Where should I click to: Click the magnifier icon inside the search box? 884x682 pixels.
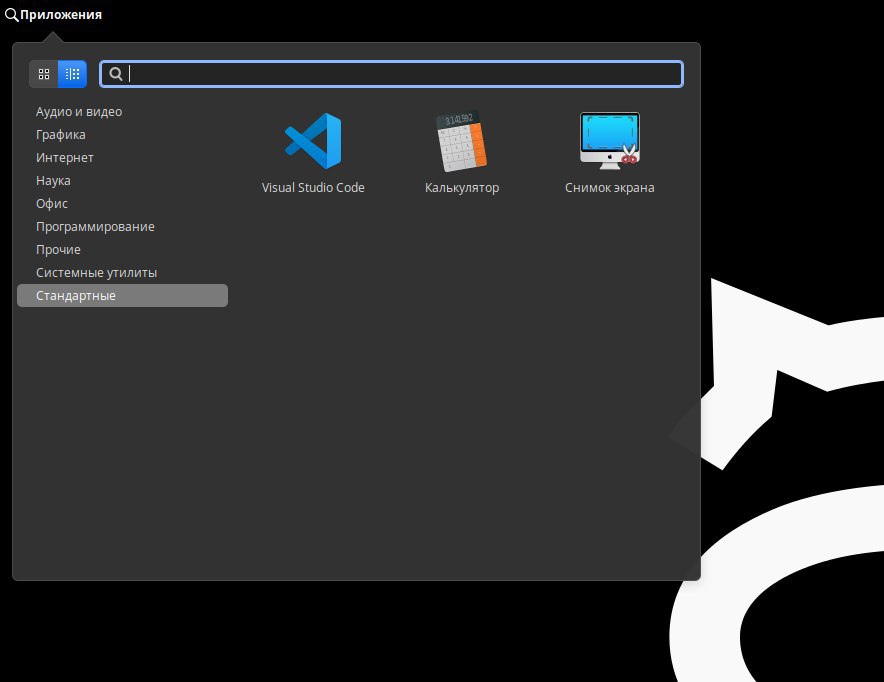pyautogui.click(x=116, y=74)
